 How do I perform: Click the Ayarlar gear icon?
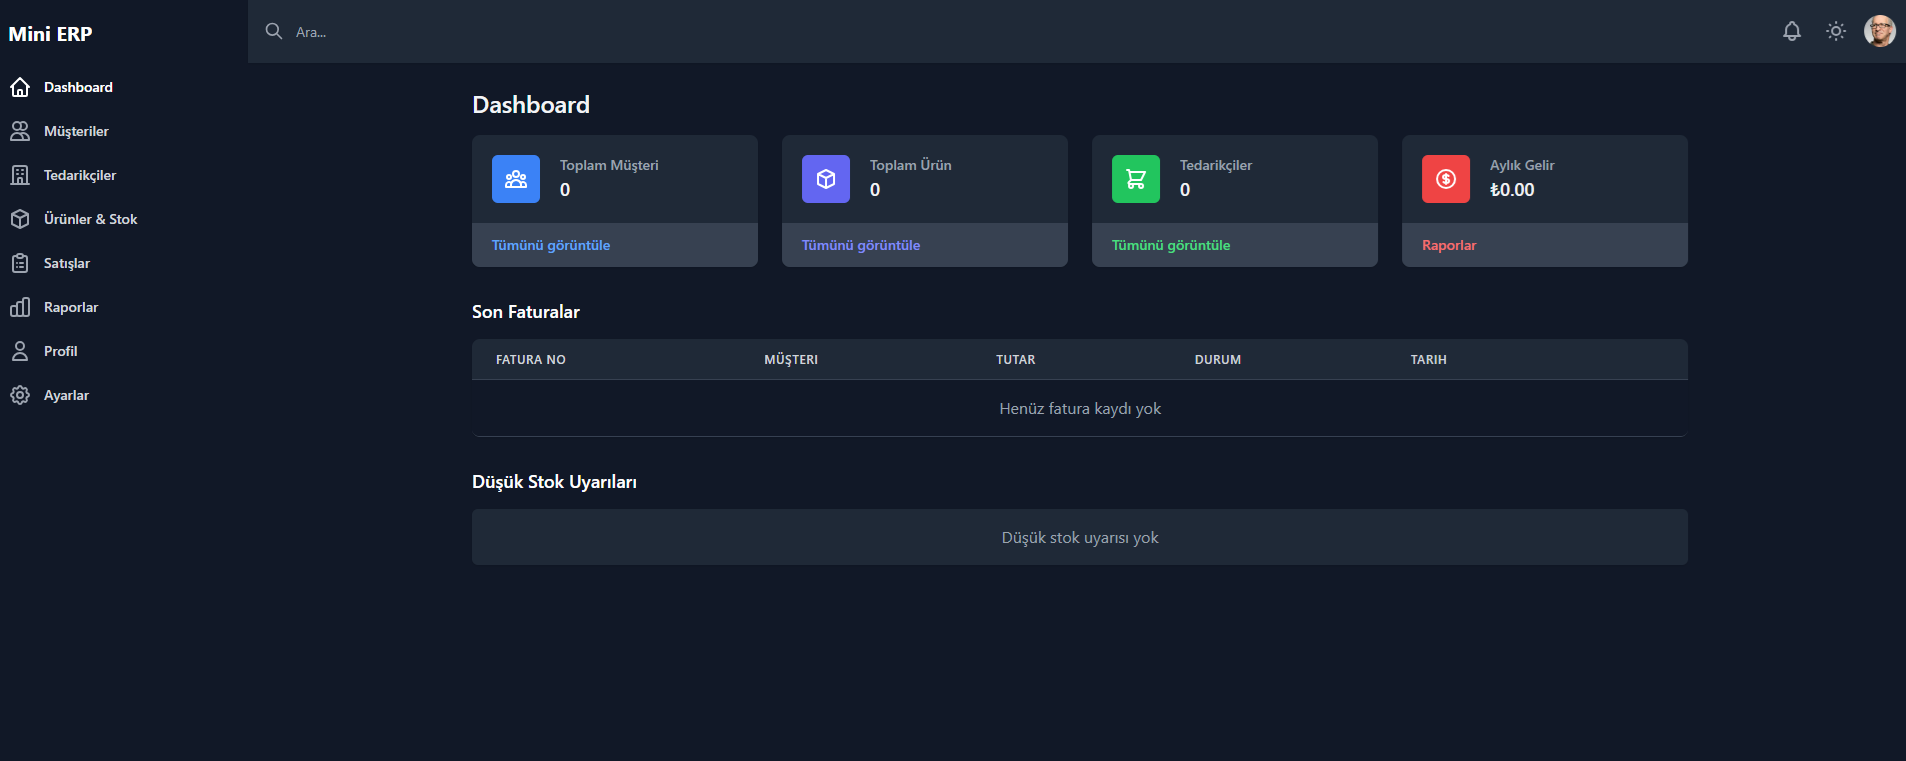click(20, 395)
